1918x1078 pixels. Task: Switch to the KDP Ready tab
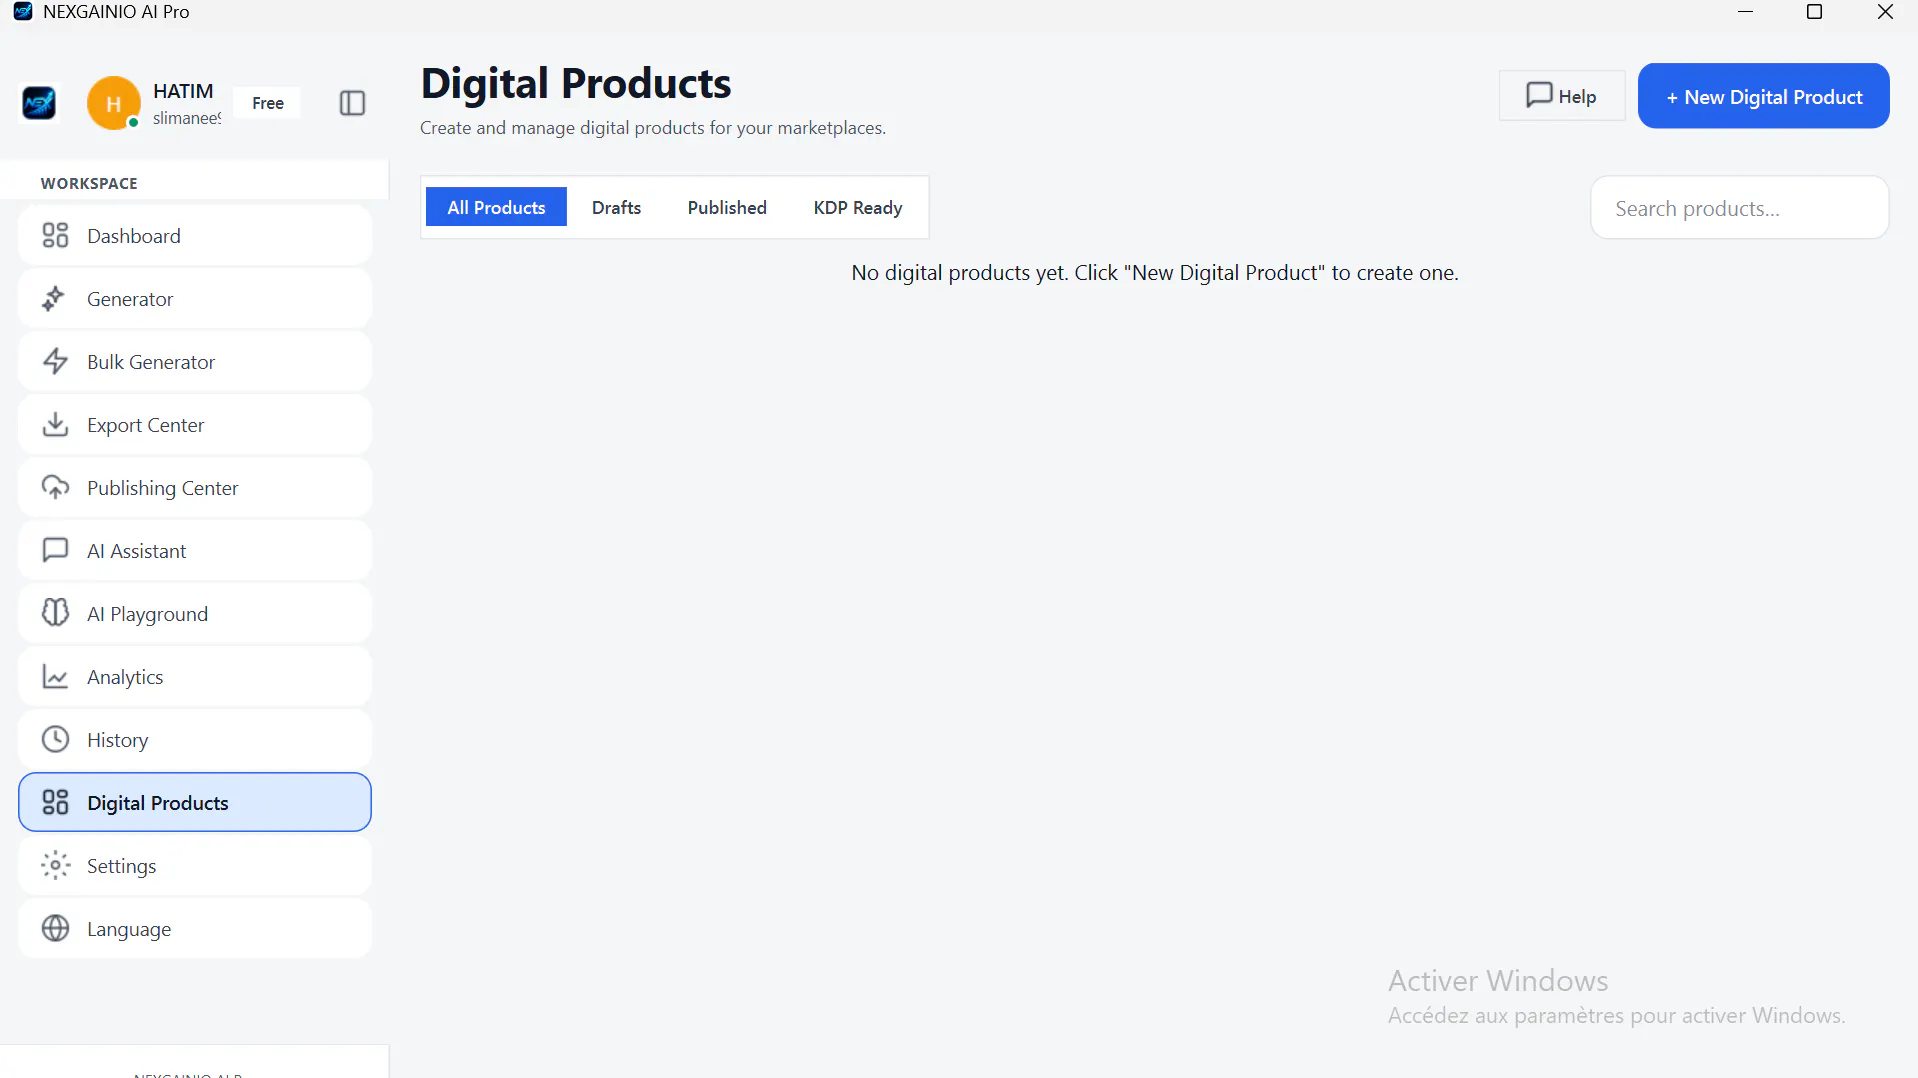858,207
